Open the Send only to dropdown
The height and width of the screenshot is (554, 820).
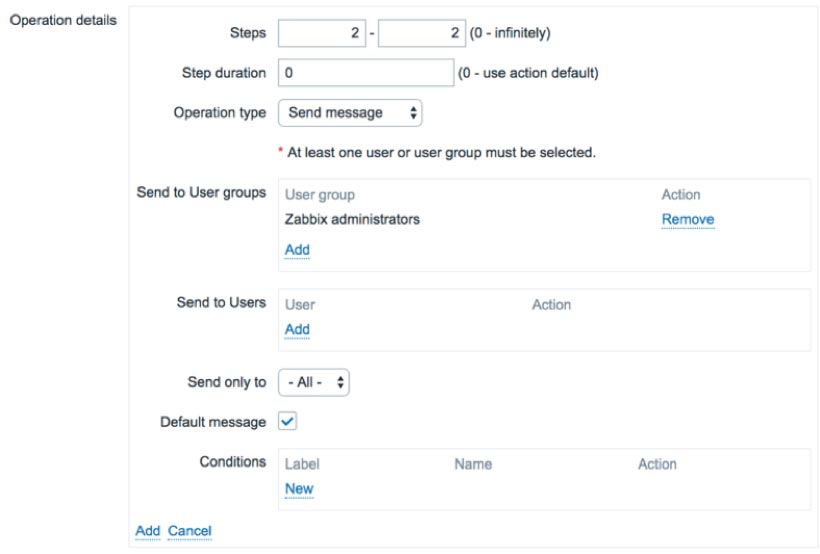point(314,382)
